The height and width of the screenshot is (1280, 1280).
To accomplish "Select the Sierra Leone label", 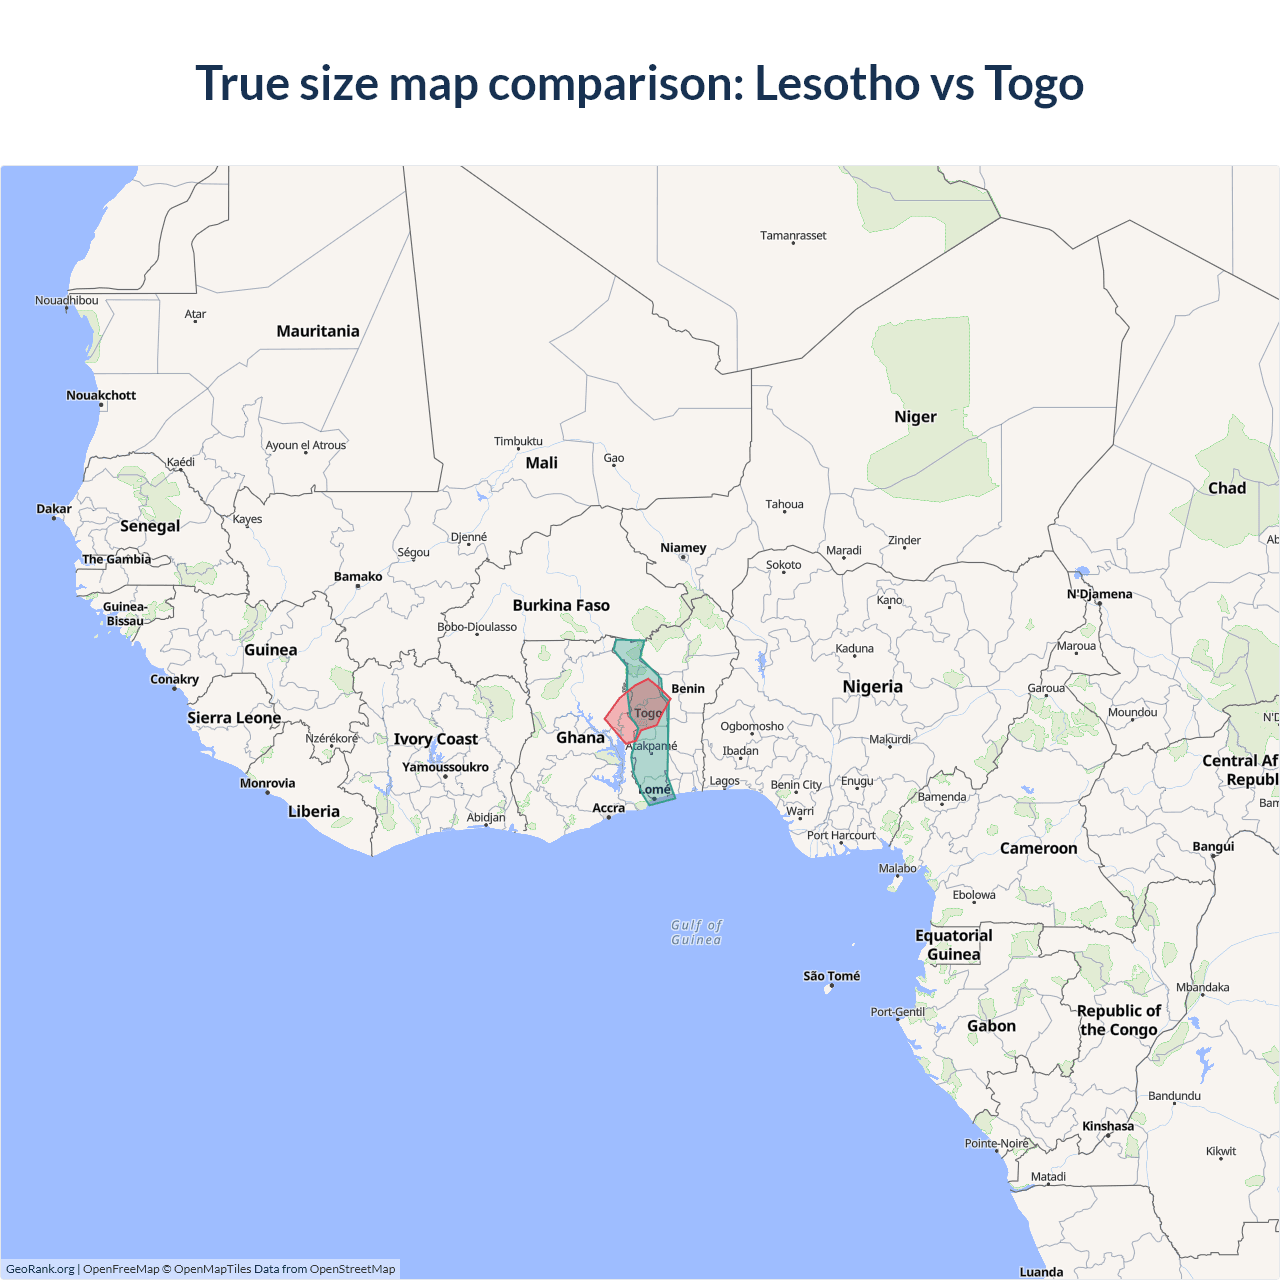I will [234, 718].
